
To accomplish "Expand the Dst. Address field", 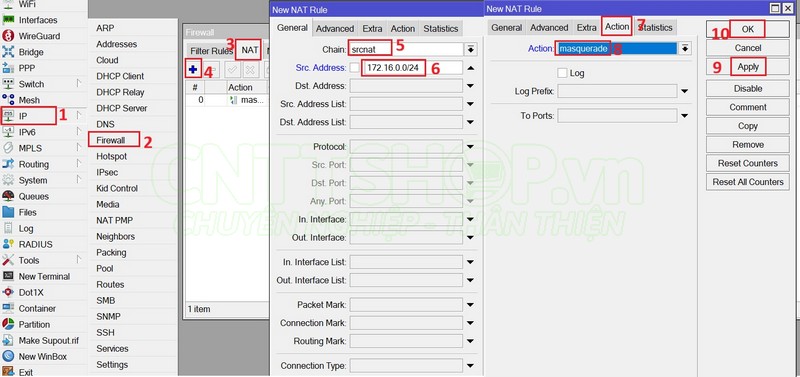I will pyautogui.click(x=470, y=86).
